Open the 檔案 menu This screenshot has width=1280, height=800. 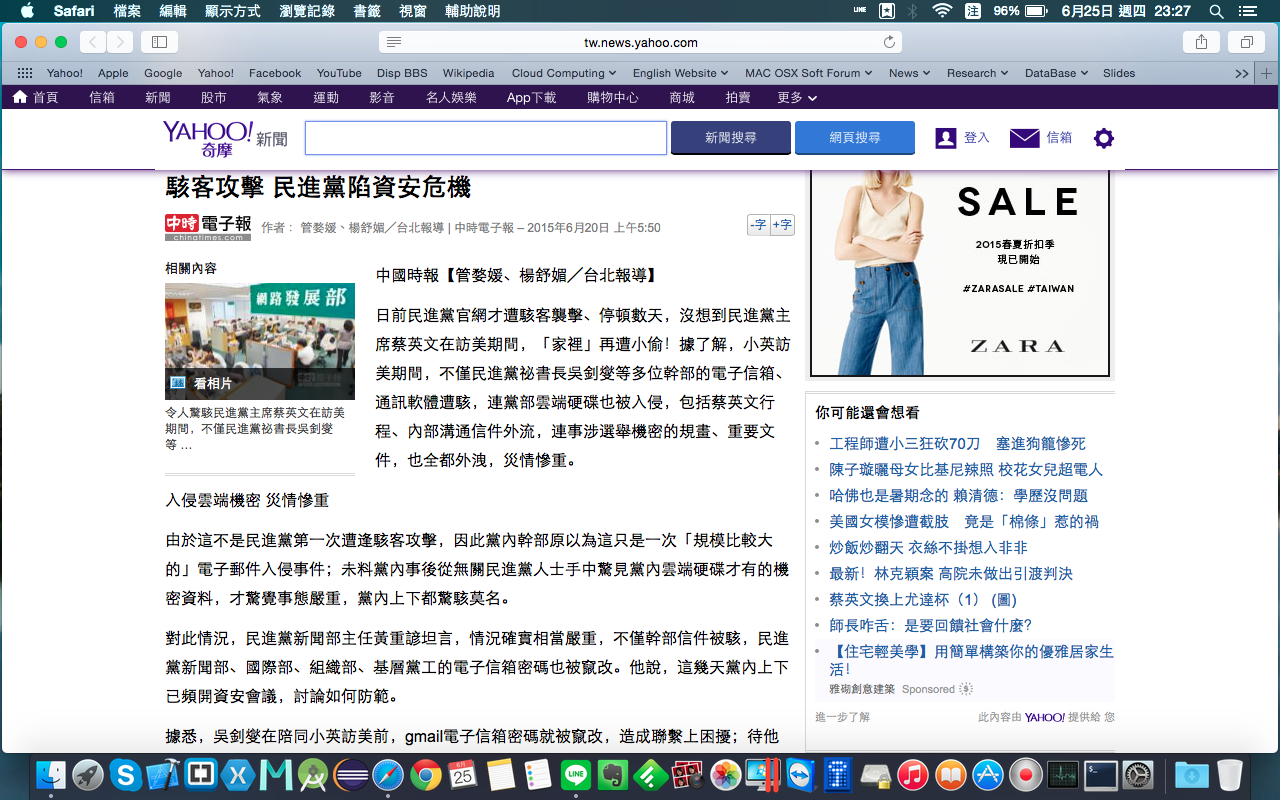coord(127,11)
